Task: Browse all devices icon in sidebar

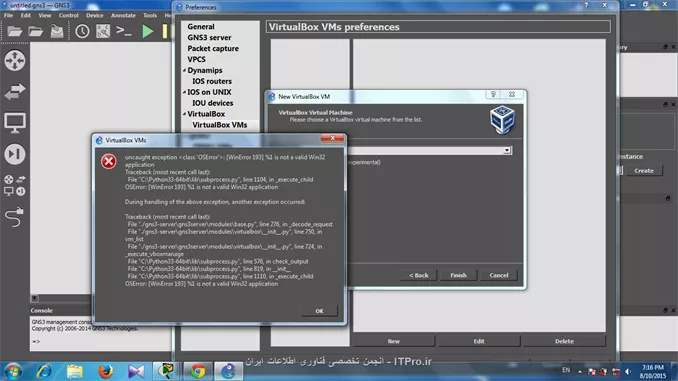Action: pyautogui.click(x=15, y=185)
